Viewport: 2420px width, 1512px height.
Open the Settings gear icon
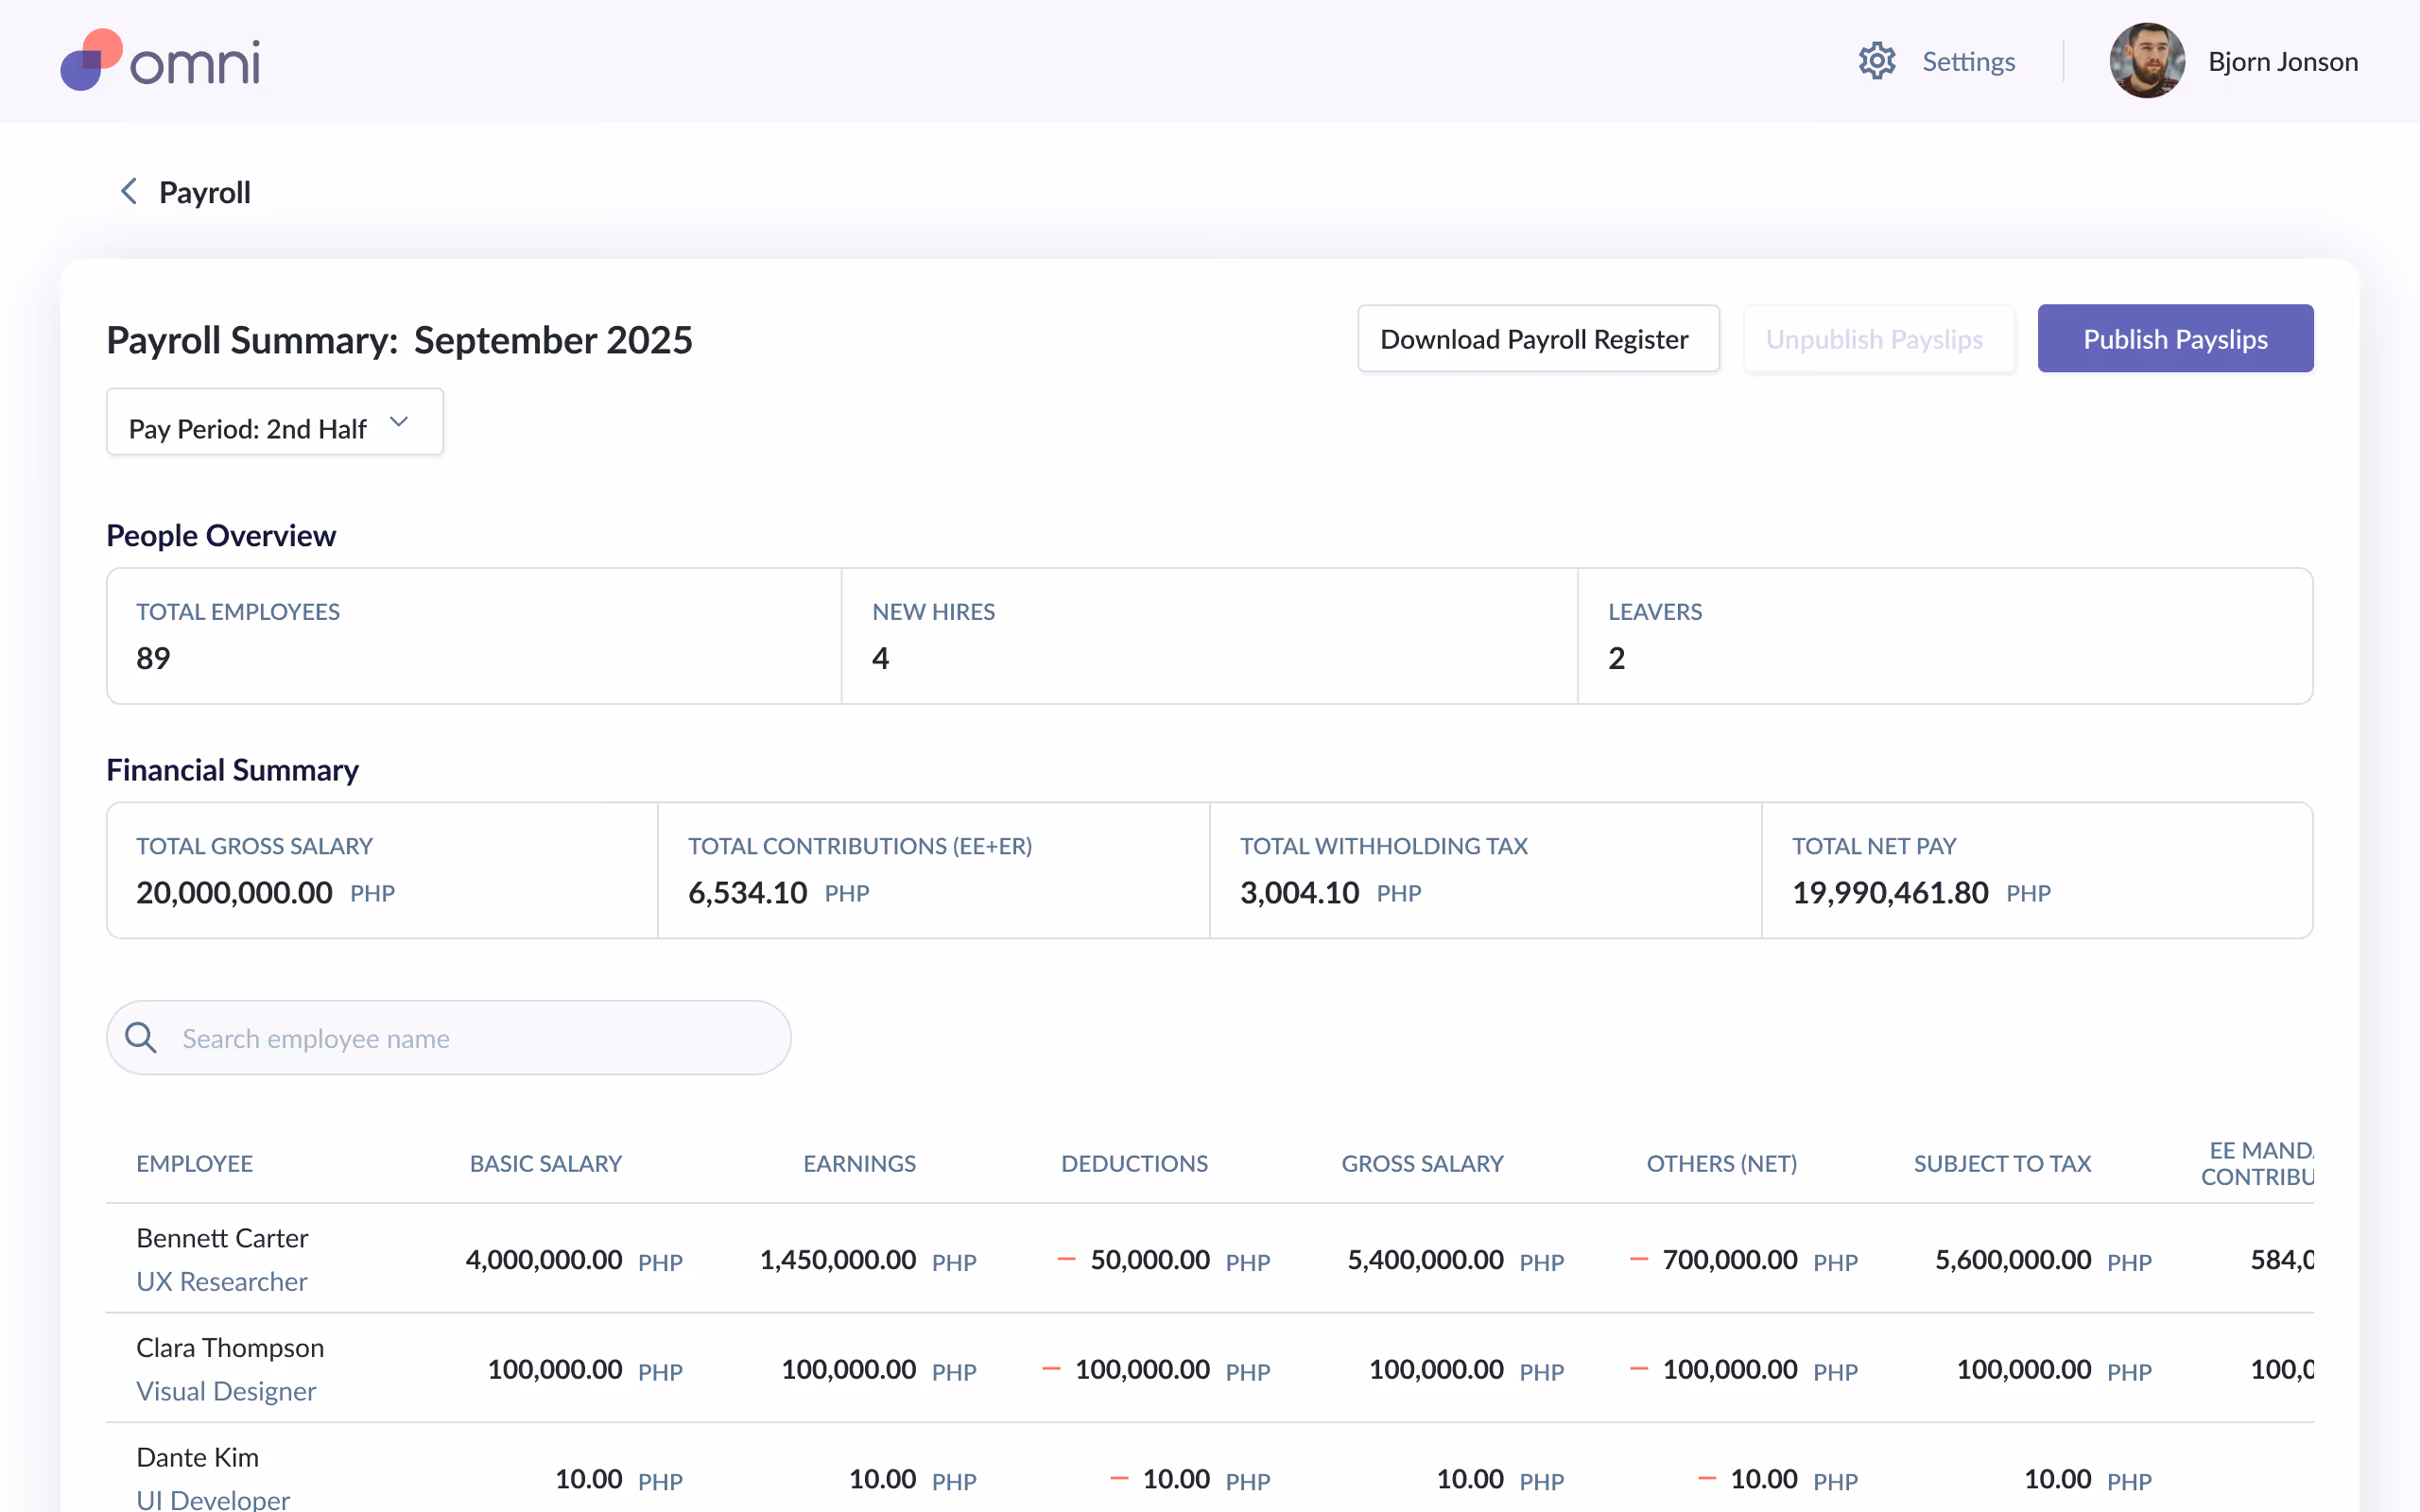click(1877, 61)
